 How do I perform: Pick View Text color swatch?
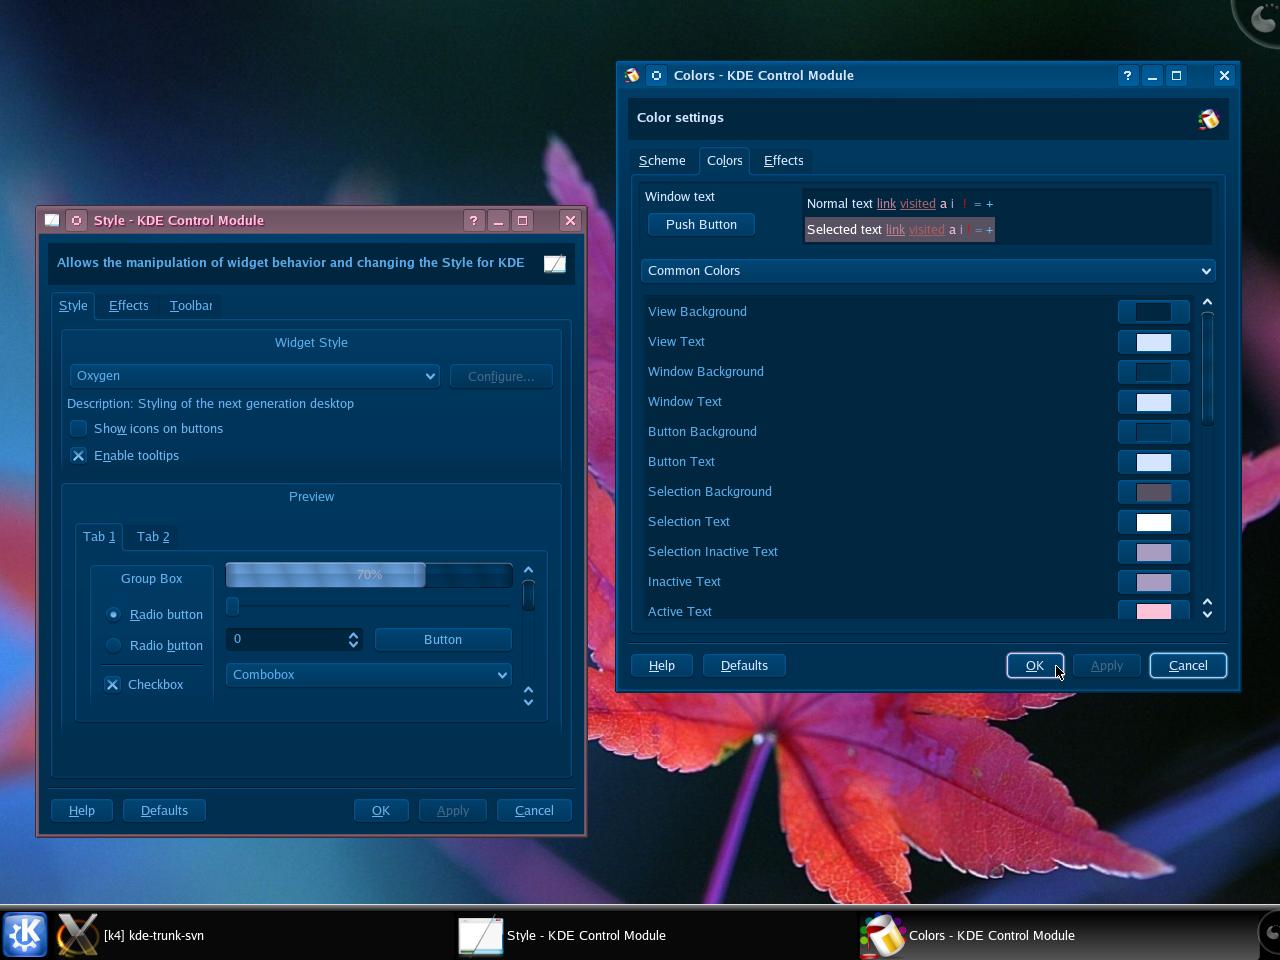point(1153,342)
